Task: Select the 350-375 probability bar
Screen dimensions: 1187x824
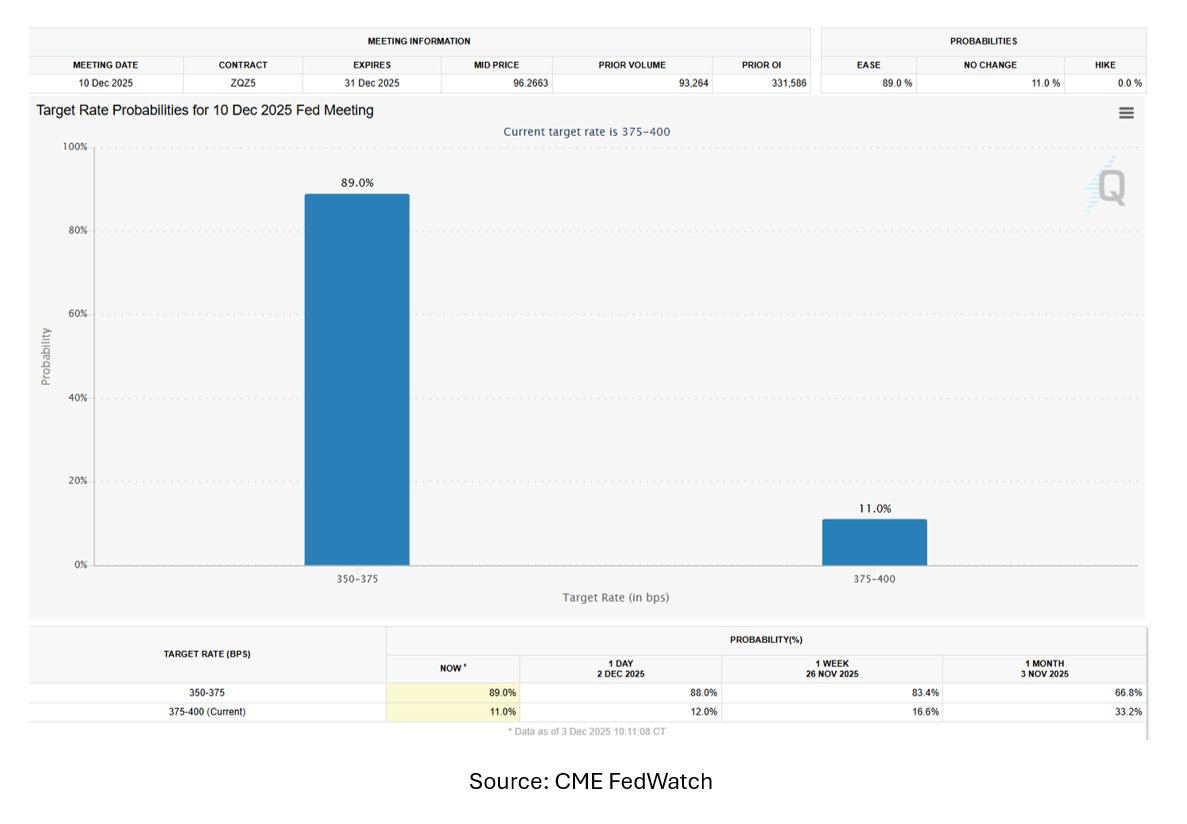Action: click(357, 379)
